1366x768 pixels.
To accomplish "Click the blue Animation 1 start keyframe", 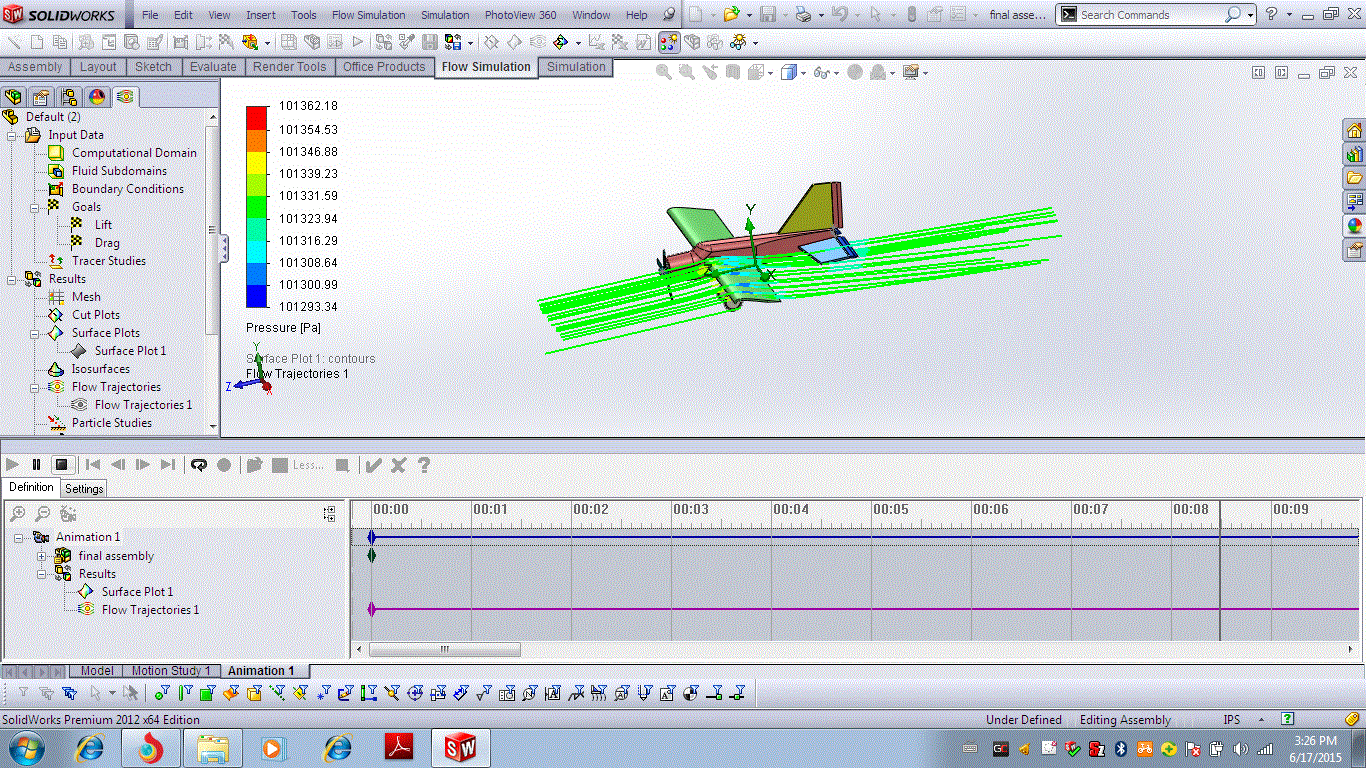I will coord(371,537).
